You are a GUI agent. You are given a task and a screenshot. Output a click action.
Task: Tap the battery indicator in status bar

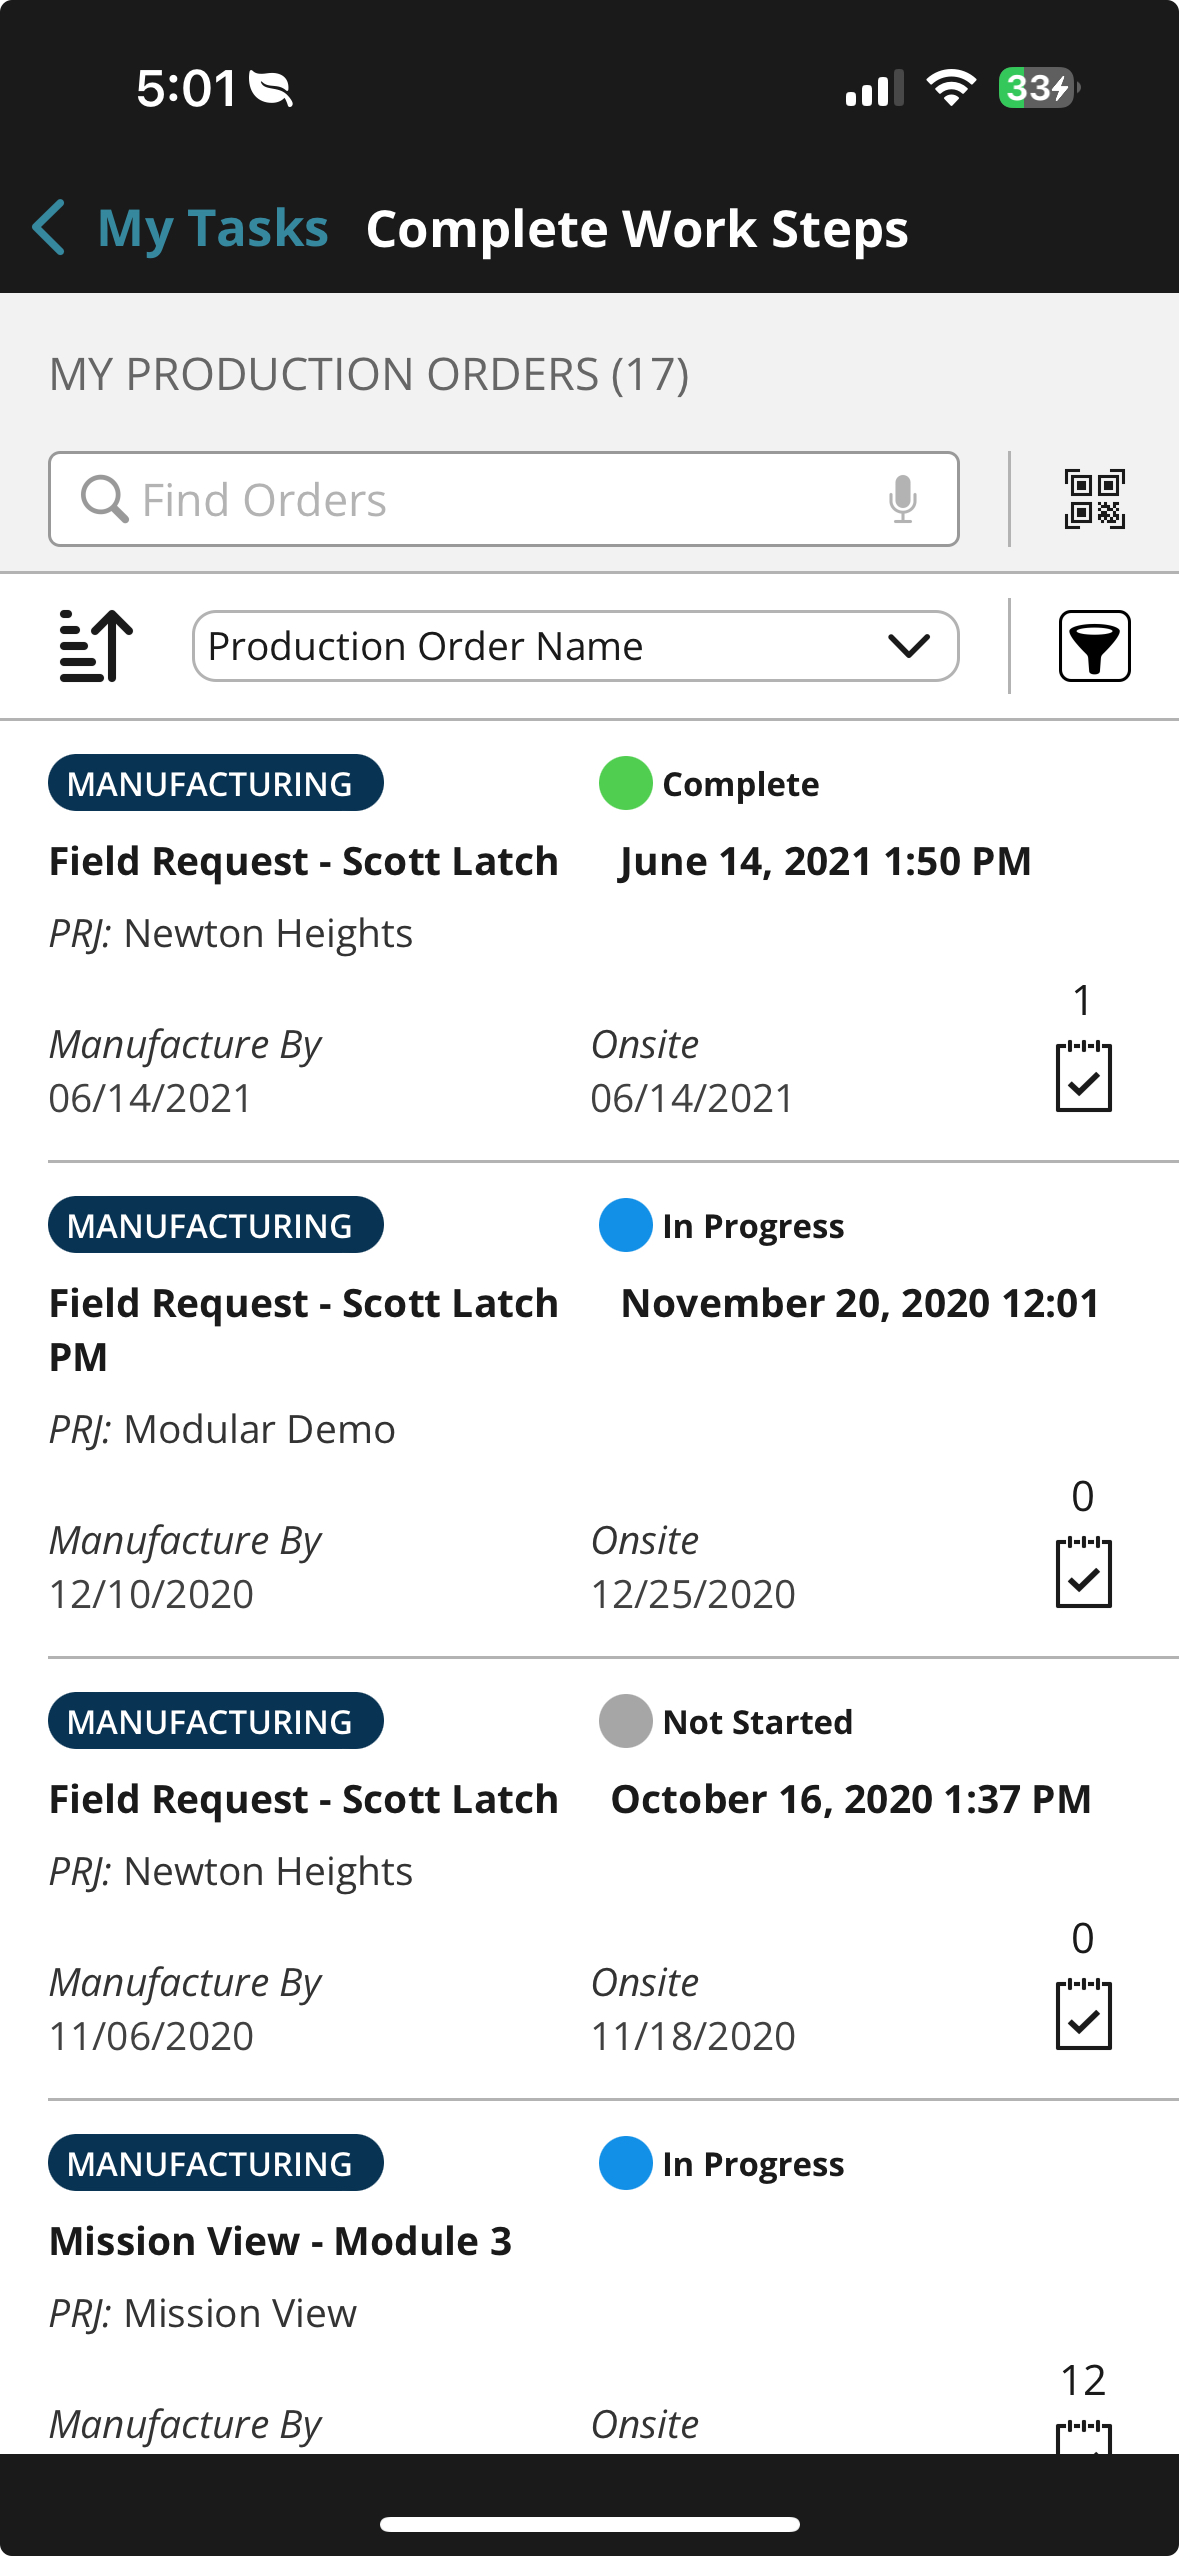tap(1038, 88)
